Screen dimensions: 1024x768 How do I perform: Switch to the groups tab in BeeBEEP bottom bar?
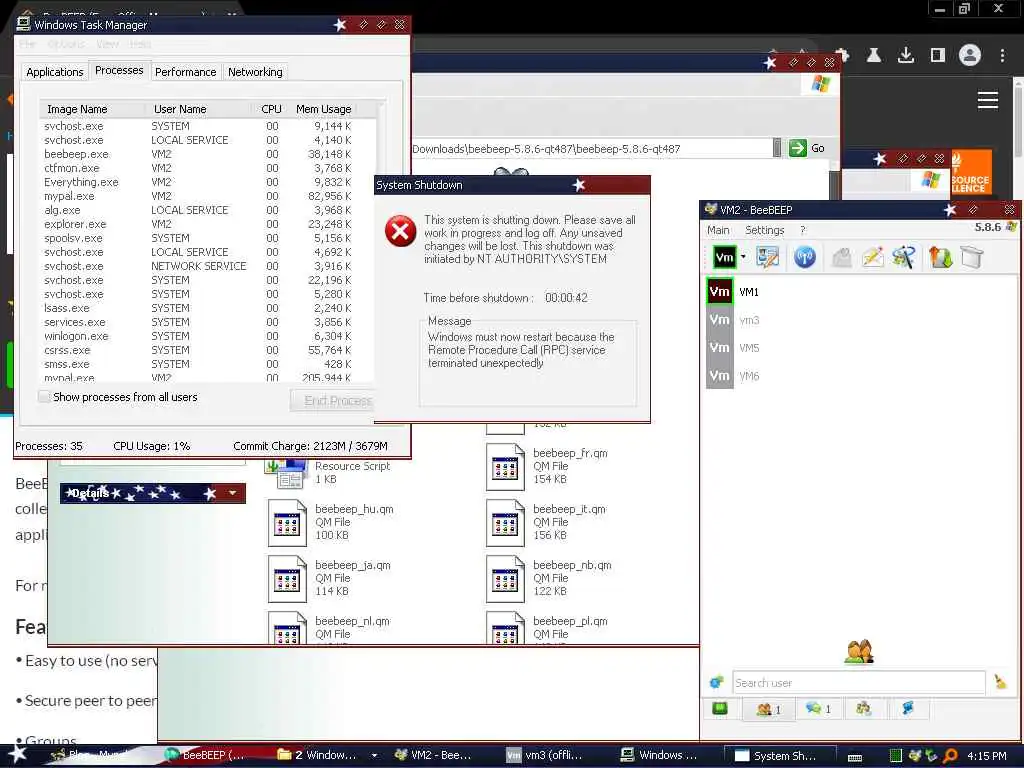[x=863, y=709]
